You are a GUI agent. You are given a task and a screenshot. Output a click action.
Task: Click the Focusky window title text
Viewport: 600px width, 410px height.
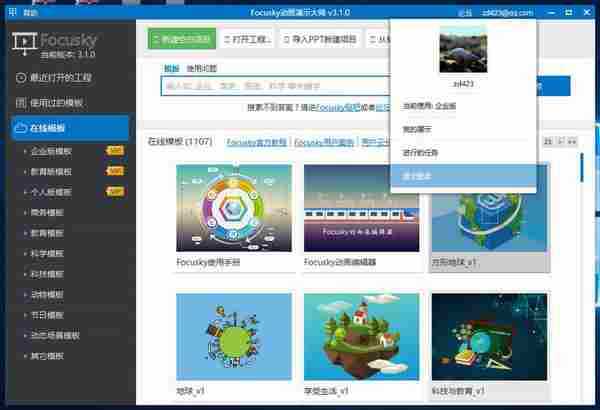click(300, 13)
